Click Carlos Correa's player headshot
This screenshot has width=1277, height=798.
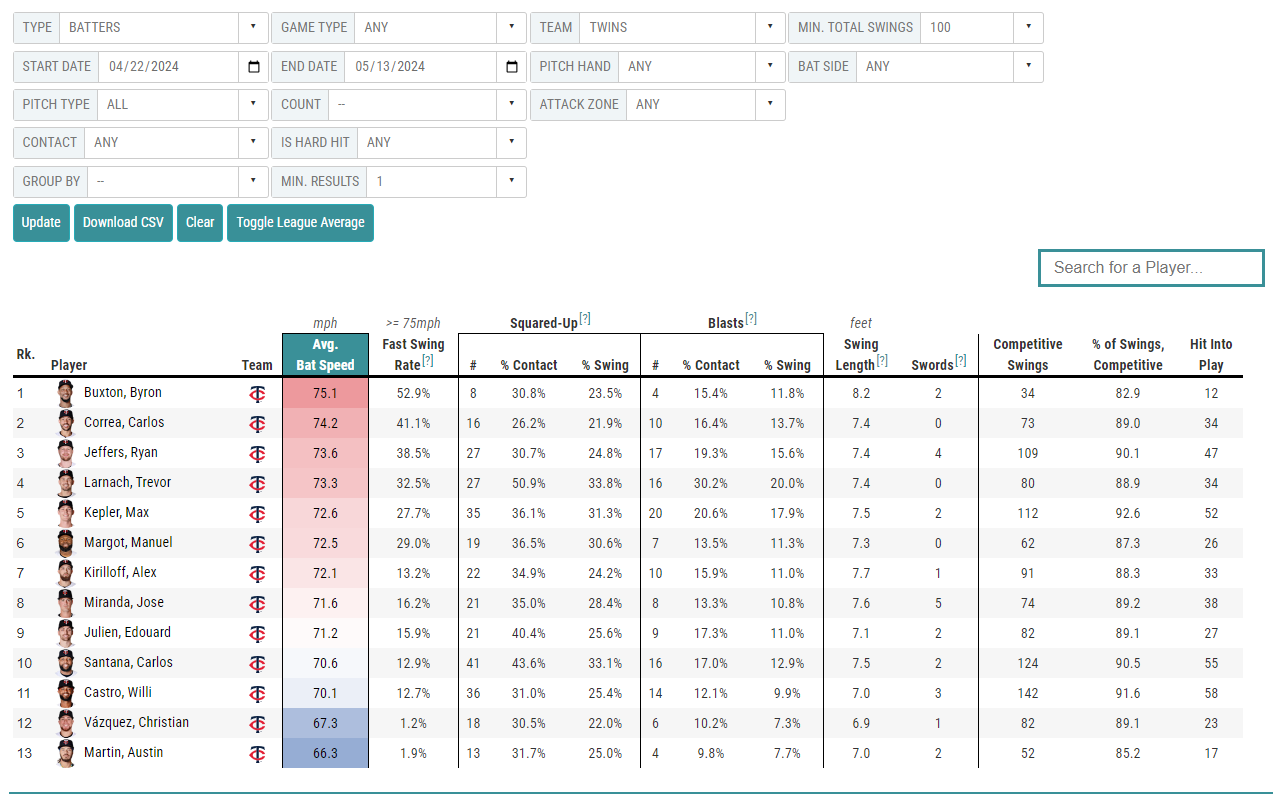65,423
